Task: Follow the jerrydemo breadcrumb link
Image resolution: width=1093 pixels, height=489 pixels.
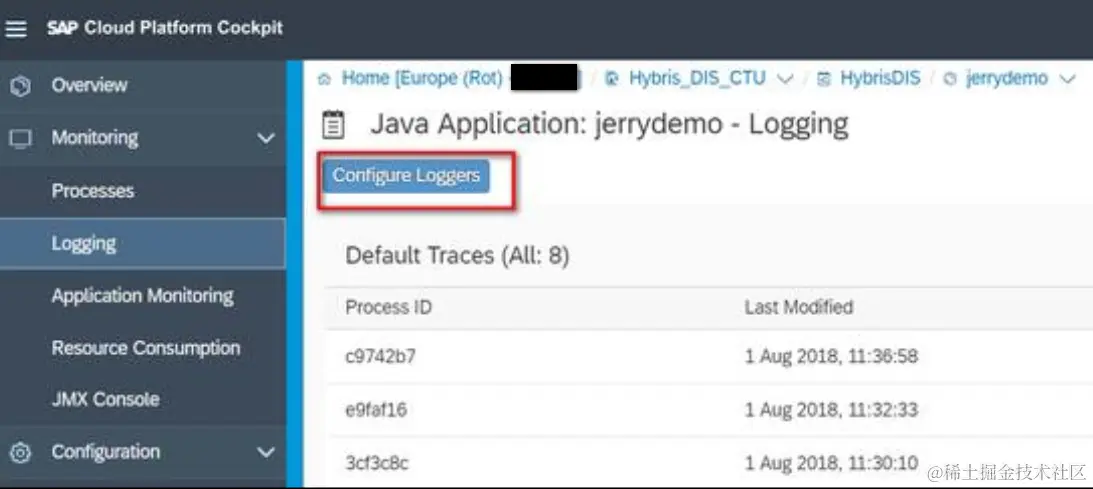Action: pyautogui.click(x=1006, y=79)
